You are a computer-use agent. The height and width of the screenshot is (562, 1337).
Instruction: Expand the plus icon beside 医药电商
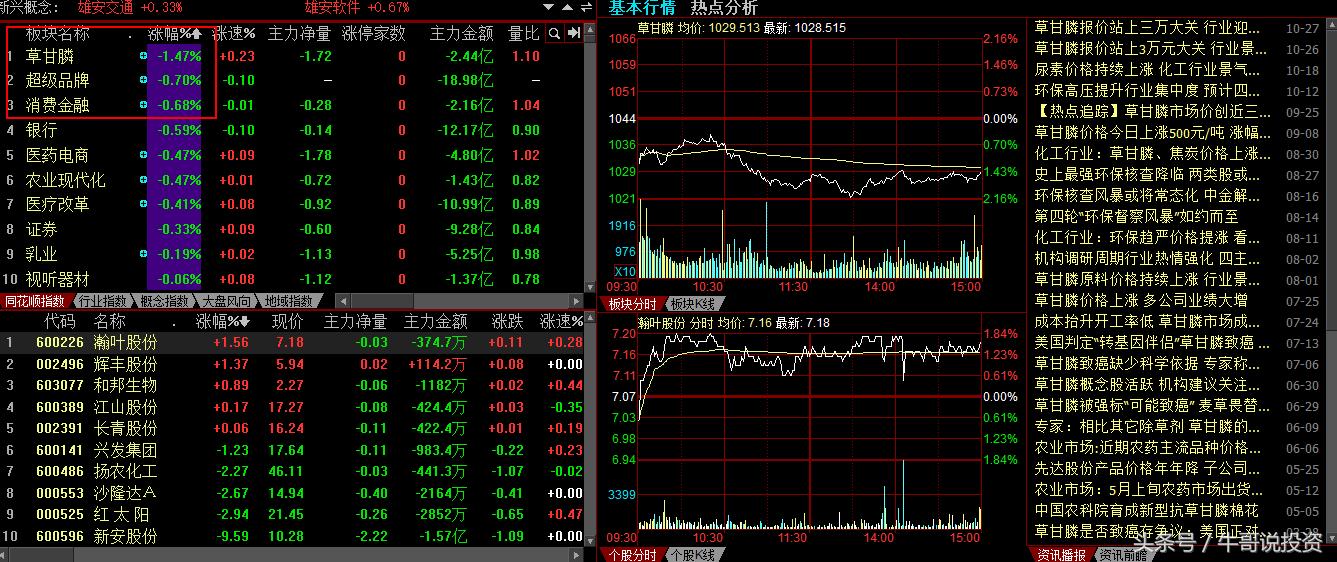[143, 155]
